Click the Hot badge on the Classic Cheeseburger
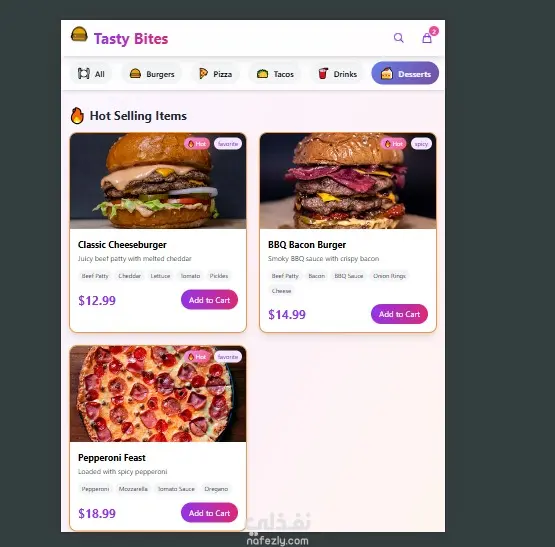This screenshot has height=547, width=555. pos(197,144)
